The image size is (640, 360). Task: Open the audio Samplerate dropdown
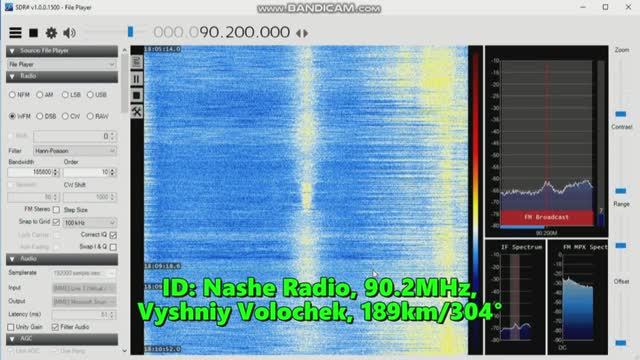click(84, 273)
